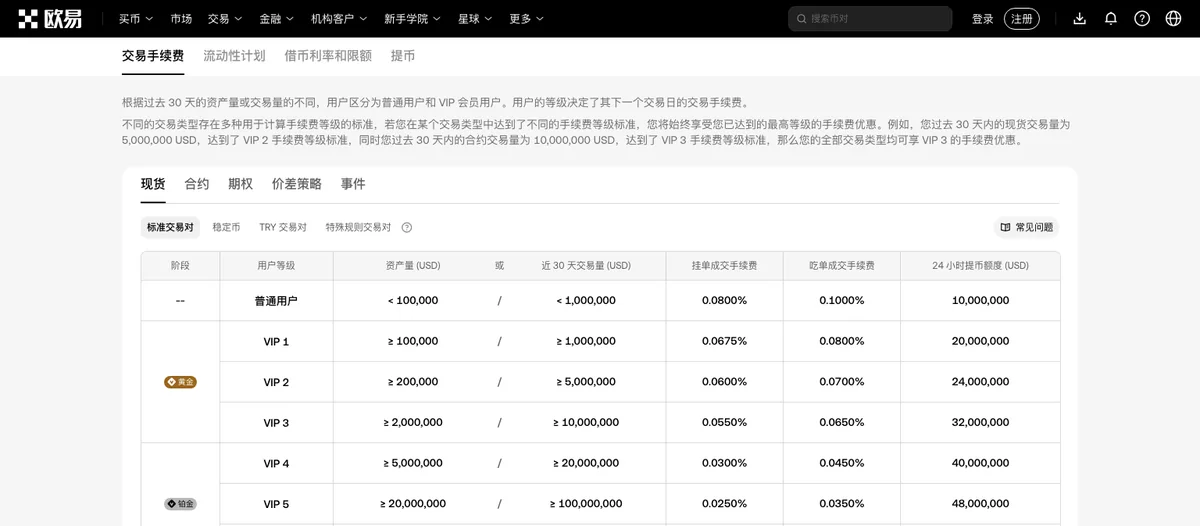The image size is (1200, 526).
Task: Open the language globe icon
Action: click(1173, 18)
